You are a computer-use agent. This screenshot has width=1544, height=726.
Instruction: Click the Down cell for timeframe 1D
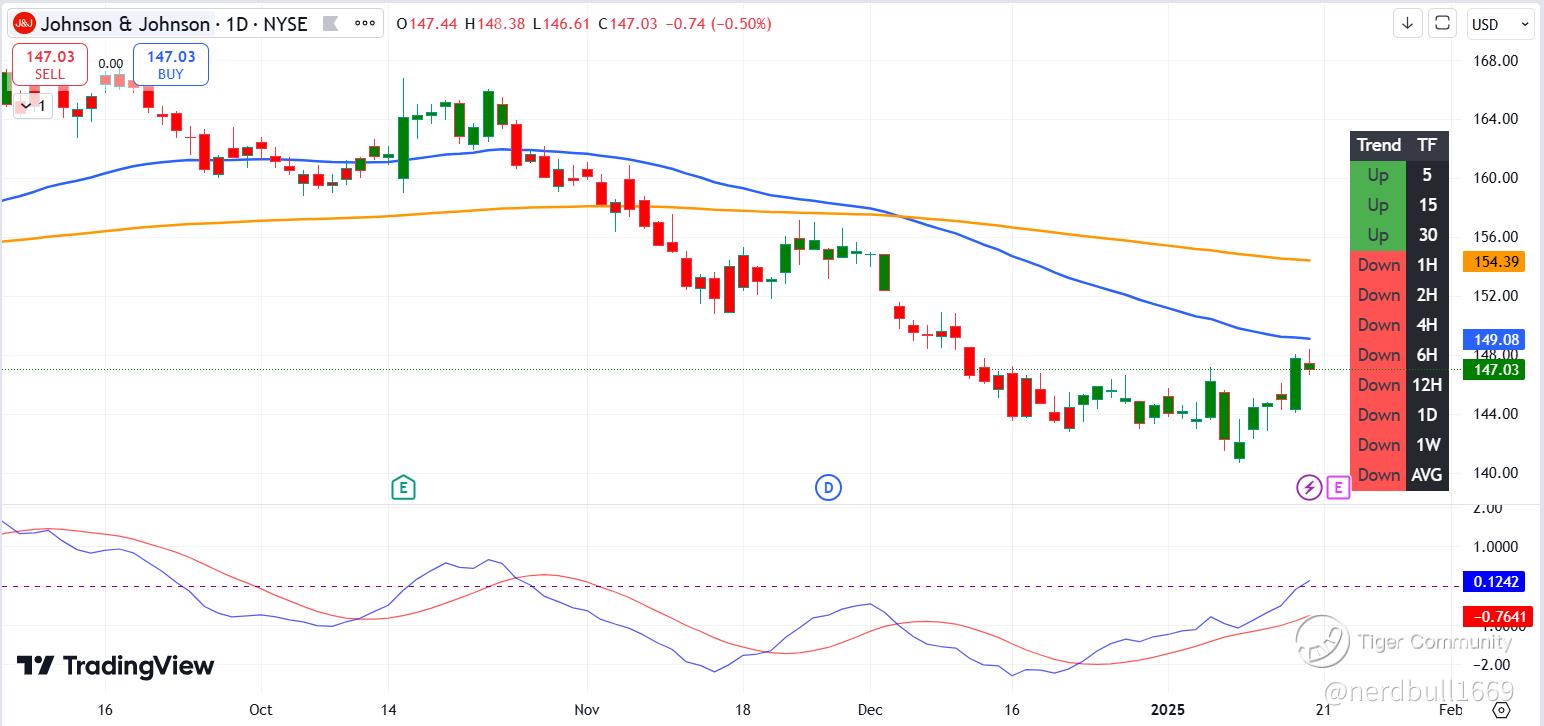point(1378,415)
